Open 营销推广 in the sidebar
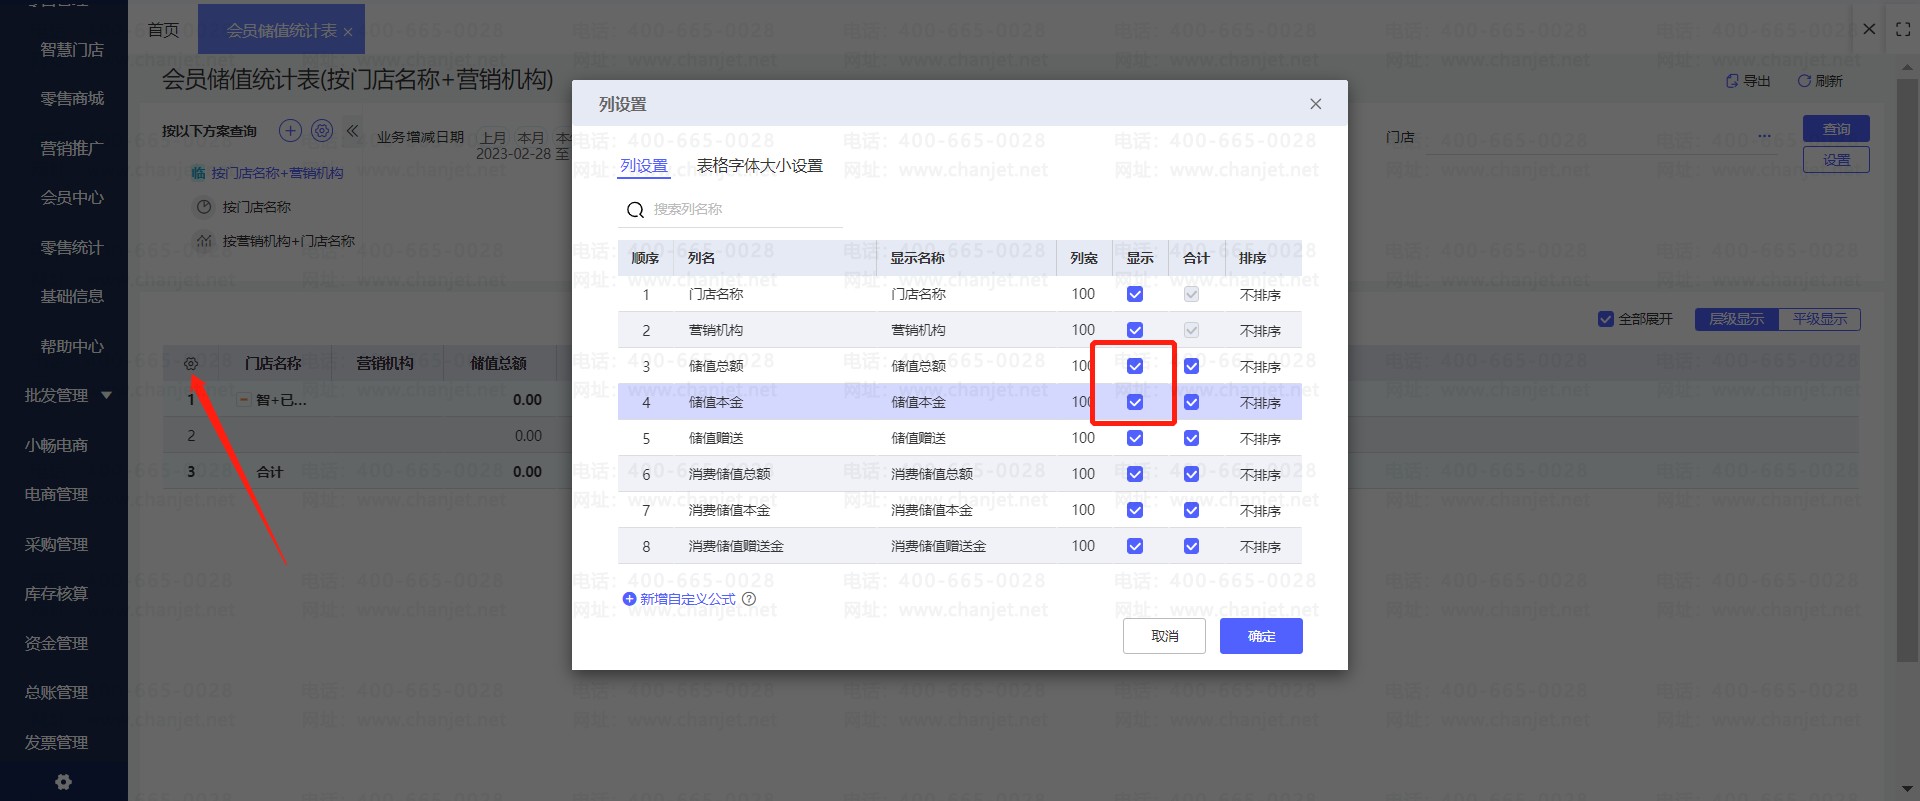Image resolution: width=1920 pixels, height=801 pixels. click(x=72, y=148)
